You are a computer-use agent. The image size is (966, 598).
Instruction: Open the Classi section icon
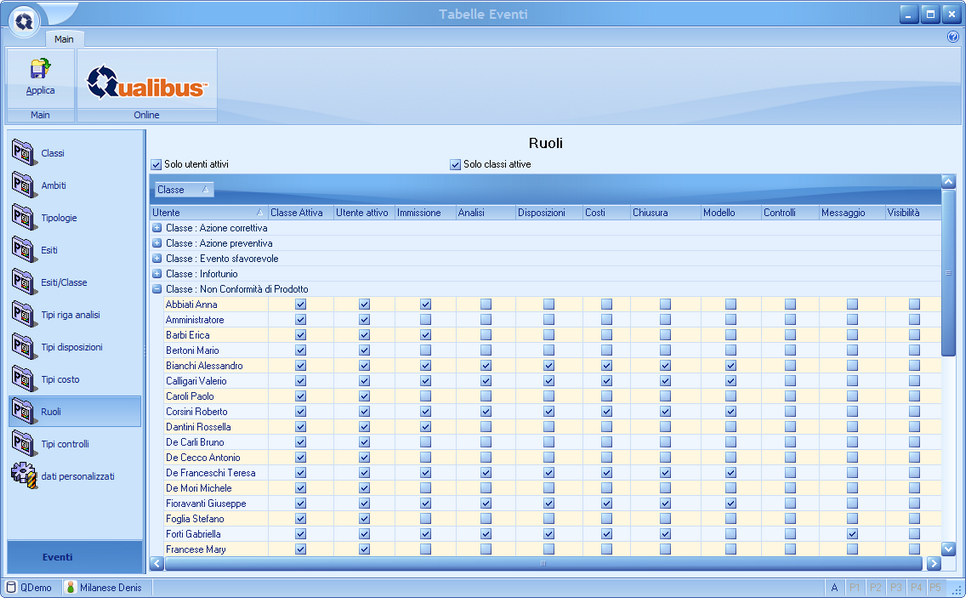(24, 153)
